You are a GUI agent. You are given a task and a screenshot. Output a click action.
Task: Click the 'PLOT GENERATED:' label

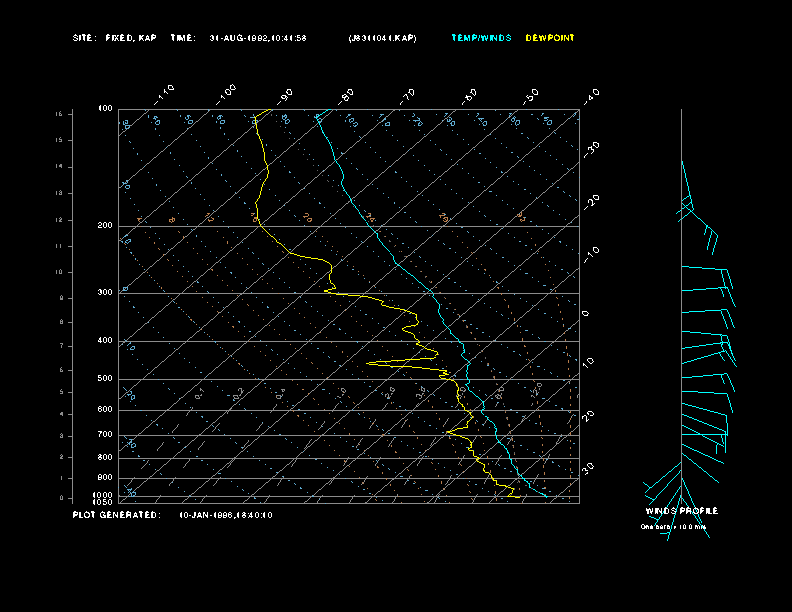click(x=117, y=515)
